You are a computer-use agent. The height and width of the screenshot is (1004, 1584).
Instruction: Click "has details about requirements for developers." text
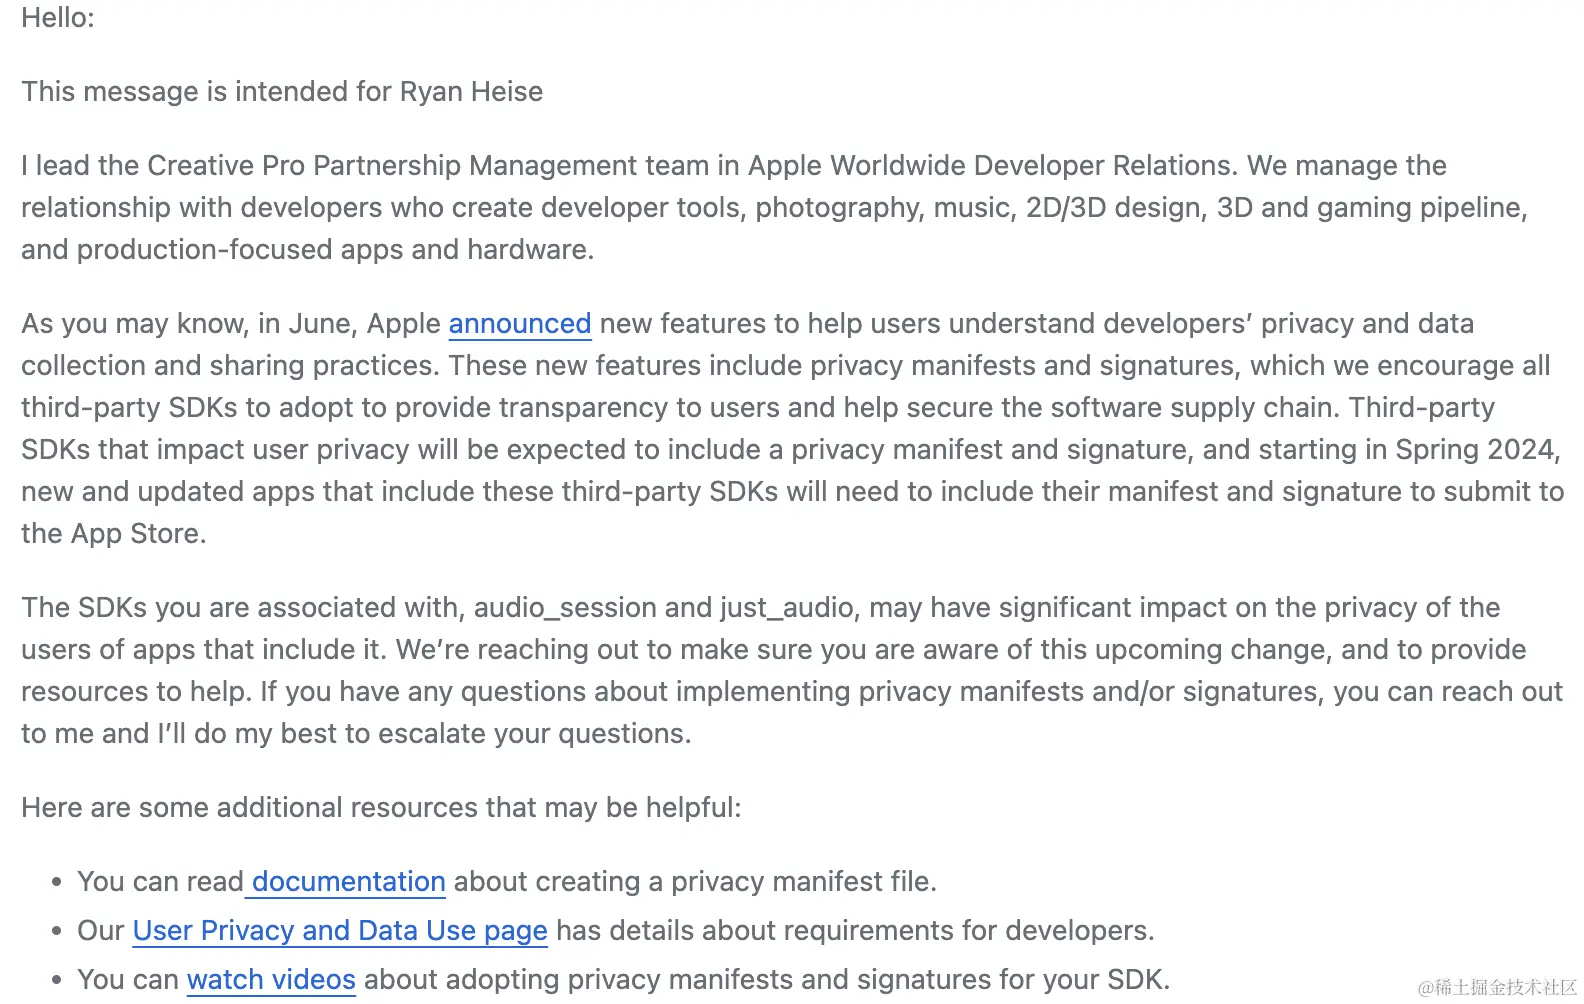[855, 931]
